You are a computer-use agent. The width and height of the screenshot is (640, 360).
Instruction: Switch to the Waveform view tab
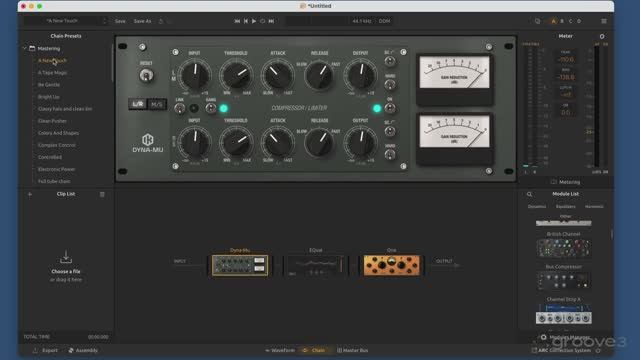(x=280, y=350)
